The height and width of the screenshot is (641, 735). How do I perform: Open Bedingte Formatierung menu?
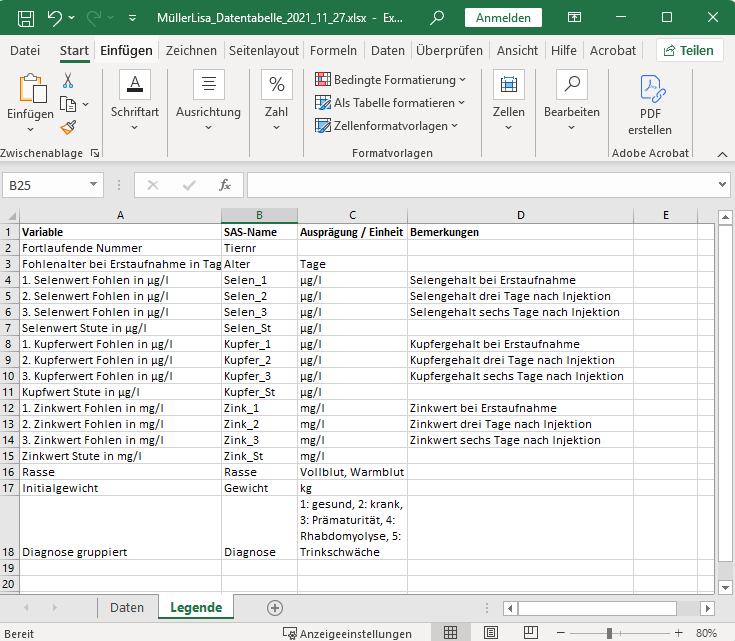pyautogui.click(x=390, y=80)
